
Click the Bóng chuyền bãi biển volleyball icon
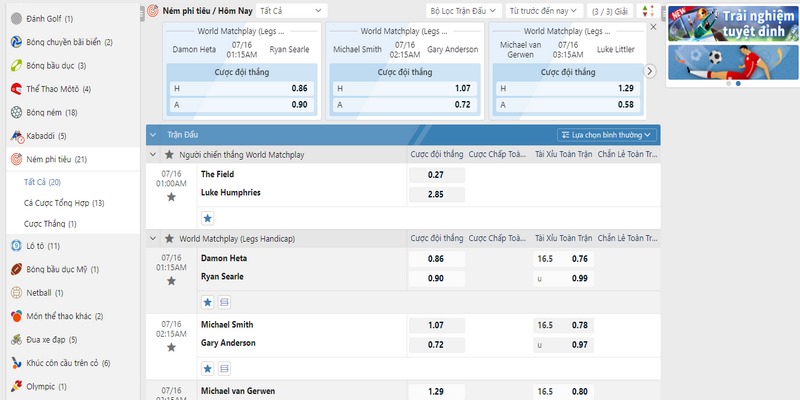pos(16,42)
